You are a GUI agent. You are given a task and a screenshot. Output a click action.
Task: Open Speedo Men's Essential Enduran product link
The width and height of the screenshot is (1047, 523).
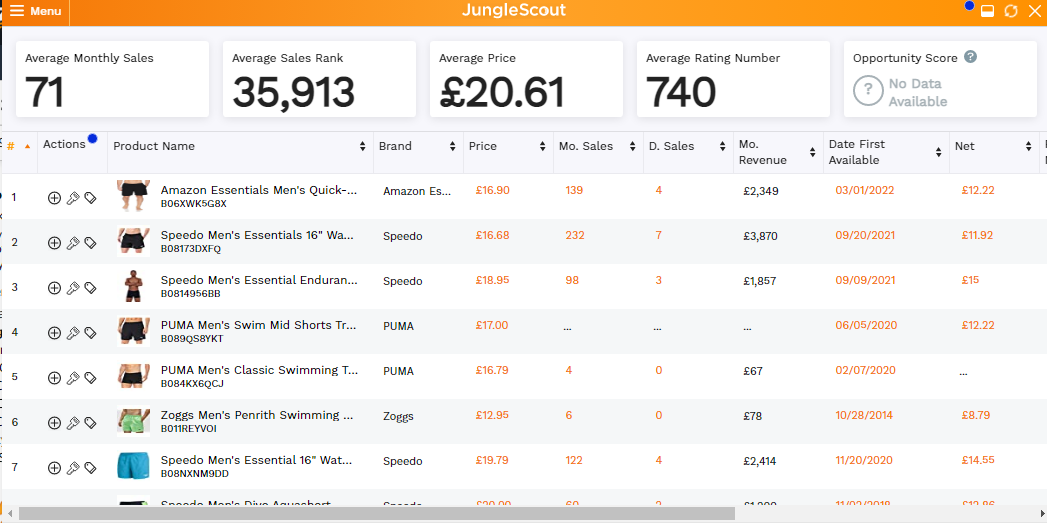point(259,280)
